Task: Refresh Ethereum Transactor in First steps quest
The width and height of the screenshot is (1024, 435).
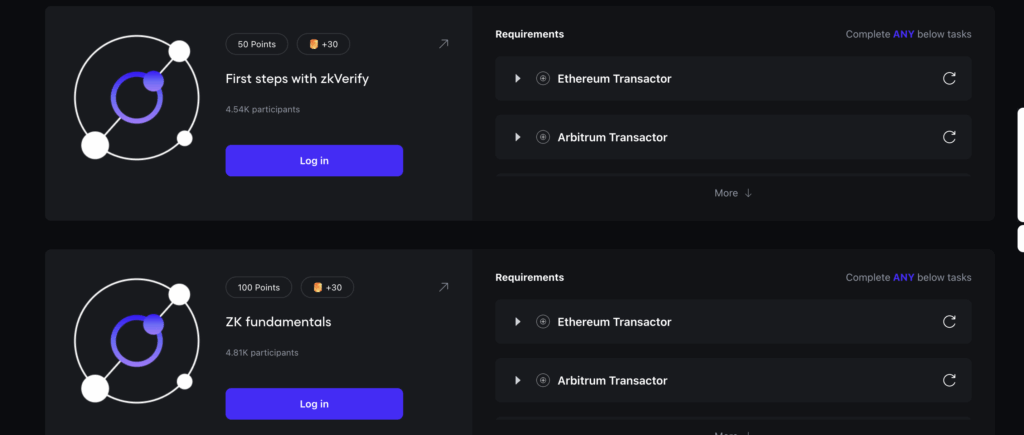Action: tap(949, 78)
